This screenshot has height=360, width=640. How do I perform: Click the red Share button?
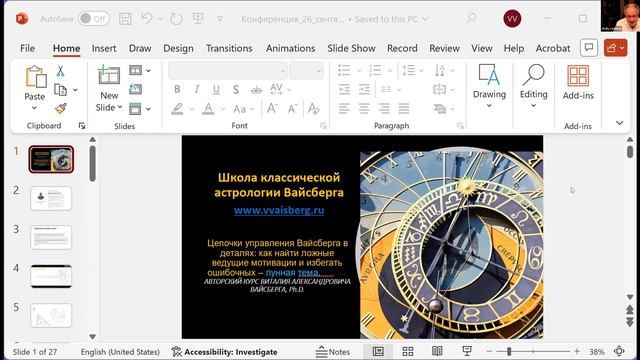(x=615, y=48)
